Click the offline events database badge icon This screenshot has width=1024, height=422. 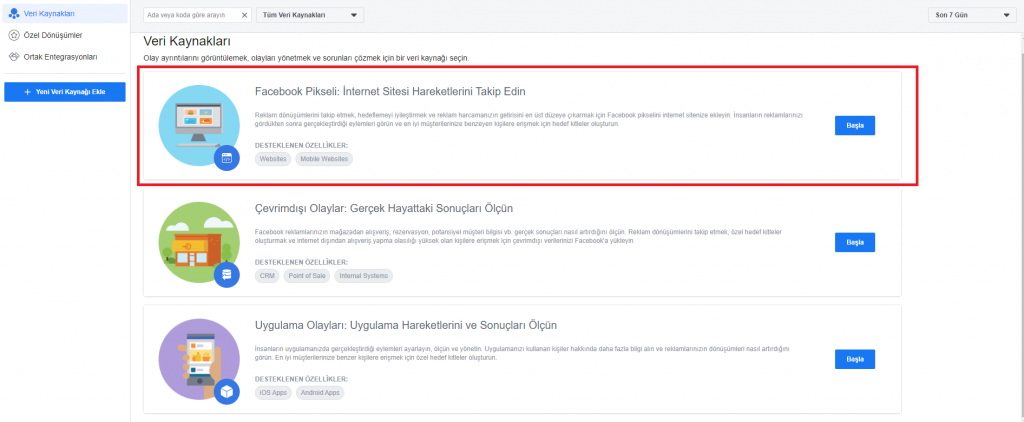tap(227, 274)
